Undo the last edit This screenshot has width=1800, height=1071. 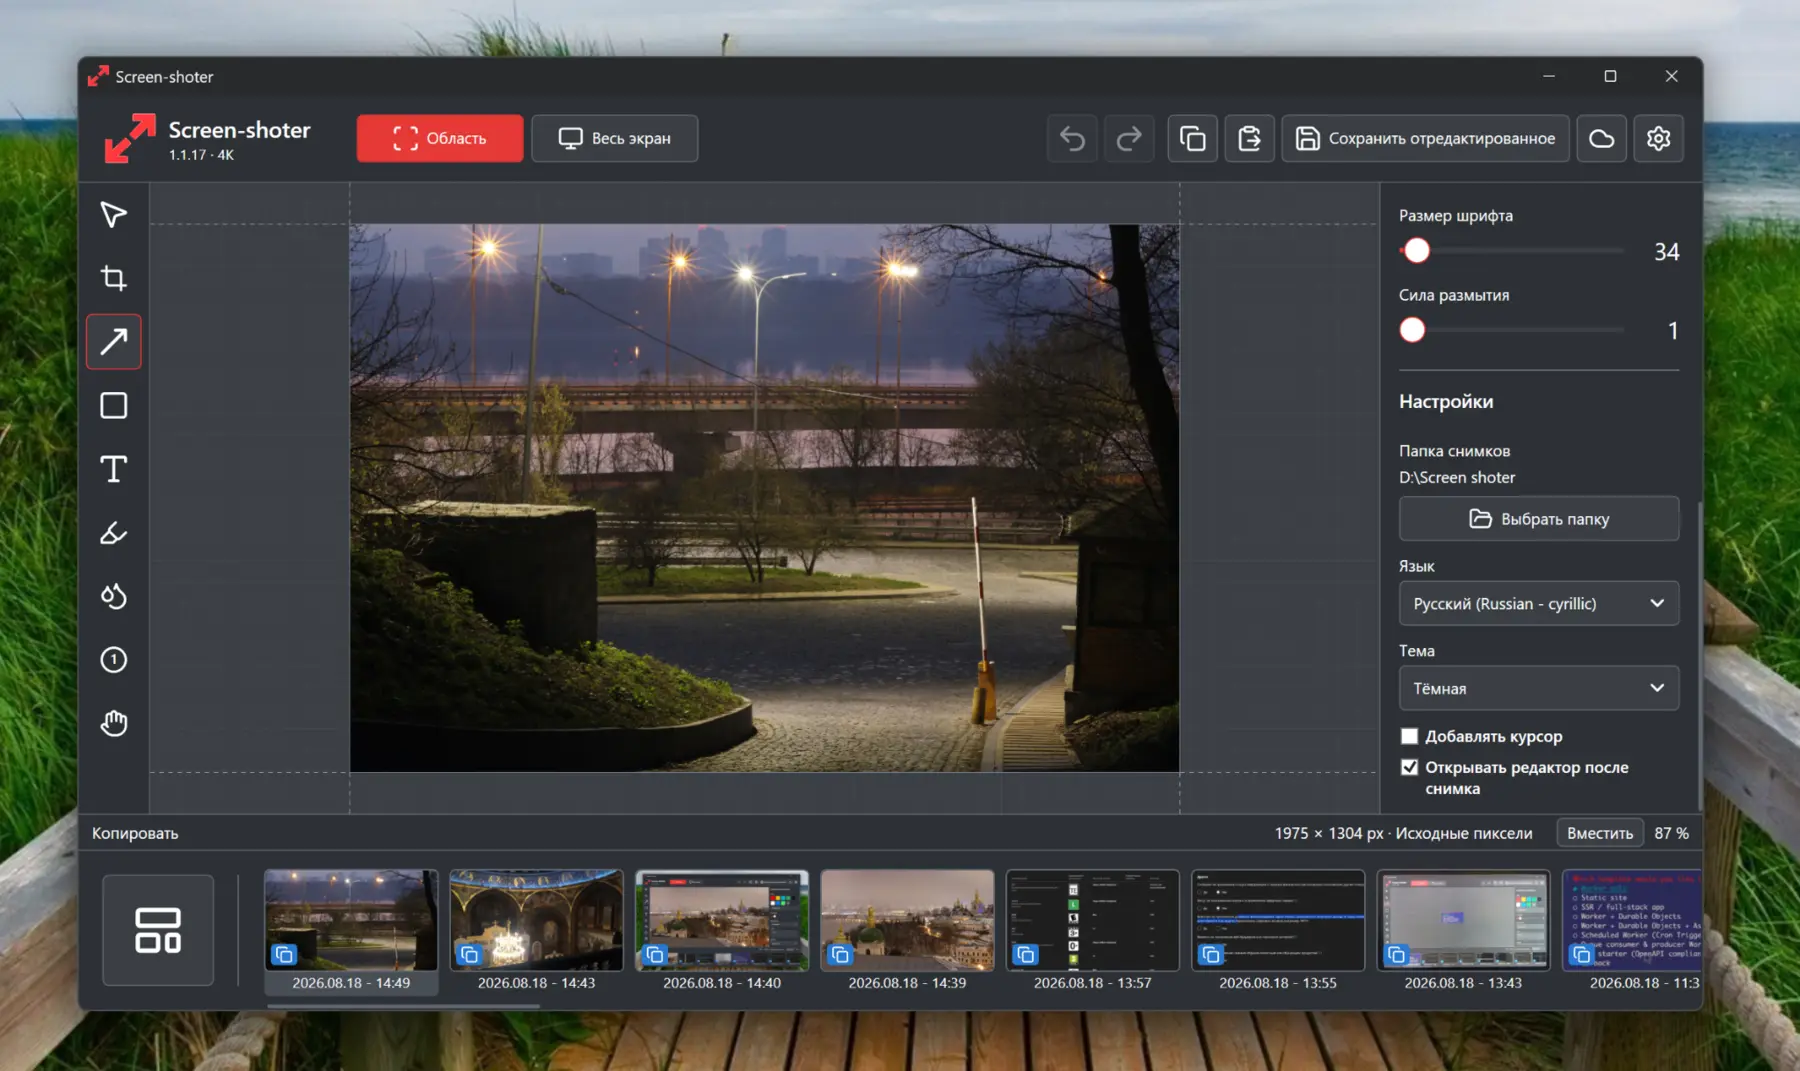pos(1072,138)
